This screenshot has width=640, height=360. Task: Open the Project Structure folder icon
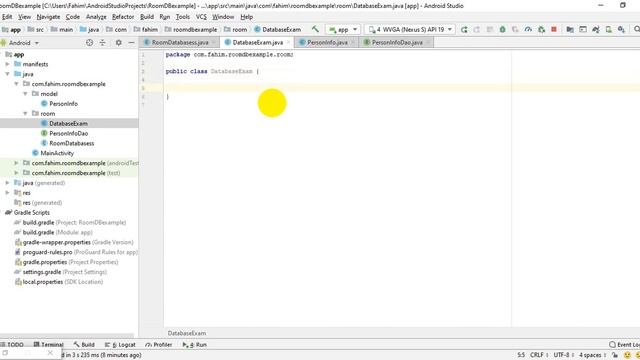570,29
